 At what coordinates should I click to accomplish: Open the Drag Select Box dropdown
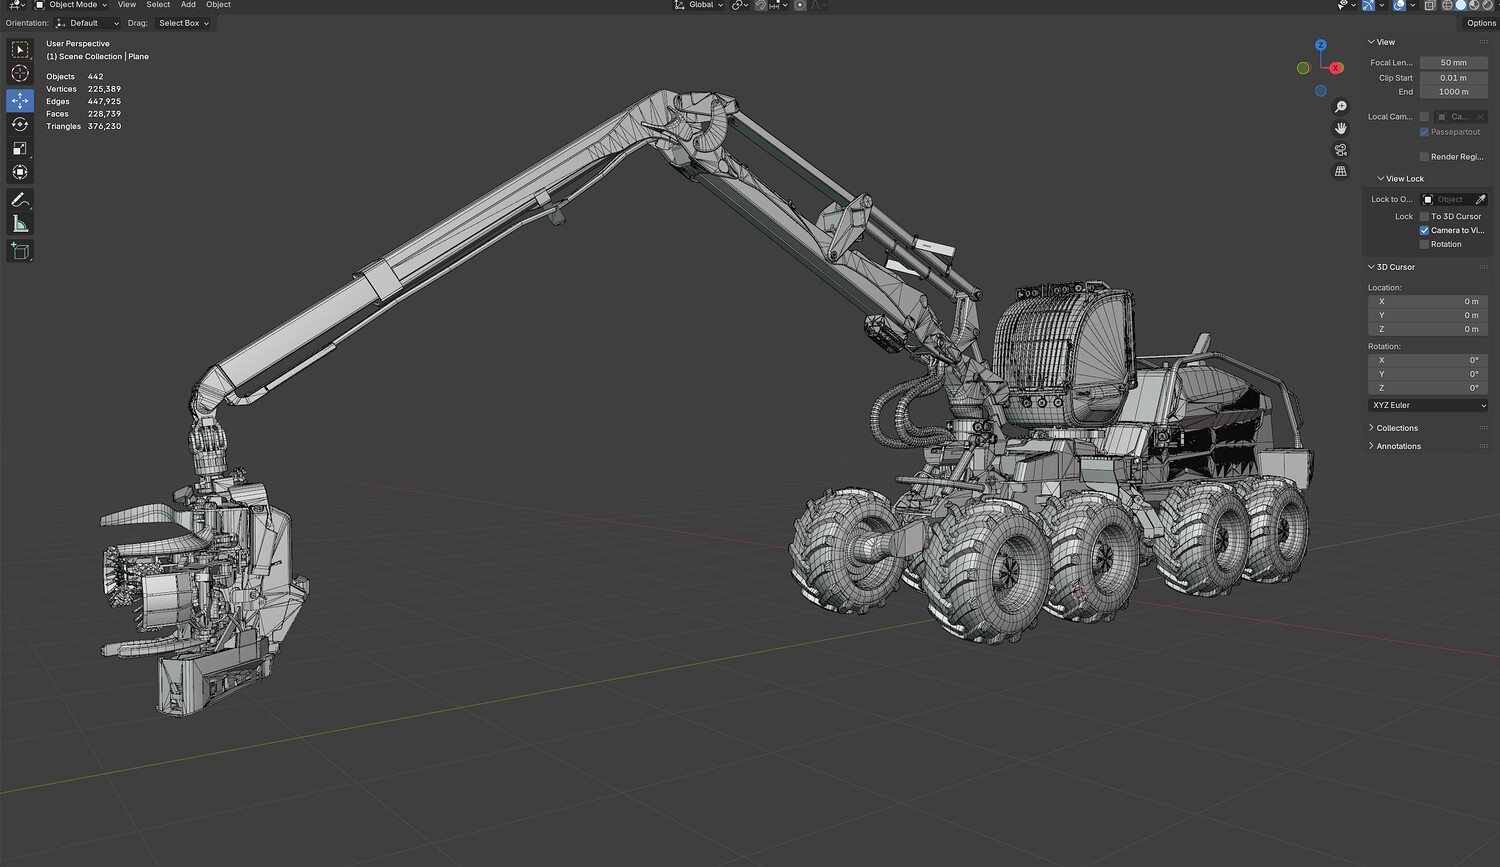[183, 23]
